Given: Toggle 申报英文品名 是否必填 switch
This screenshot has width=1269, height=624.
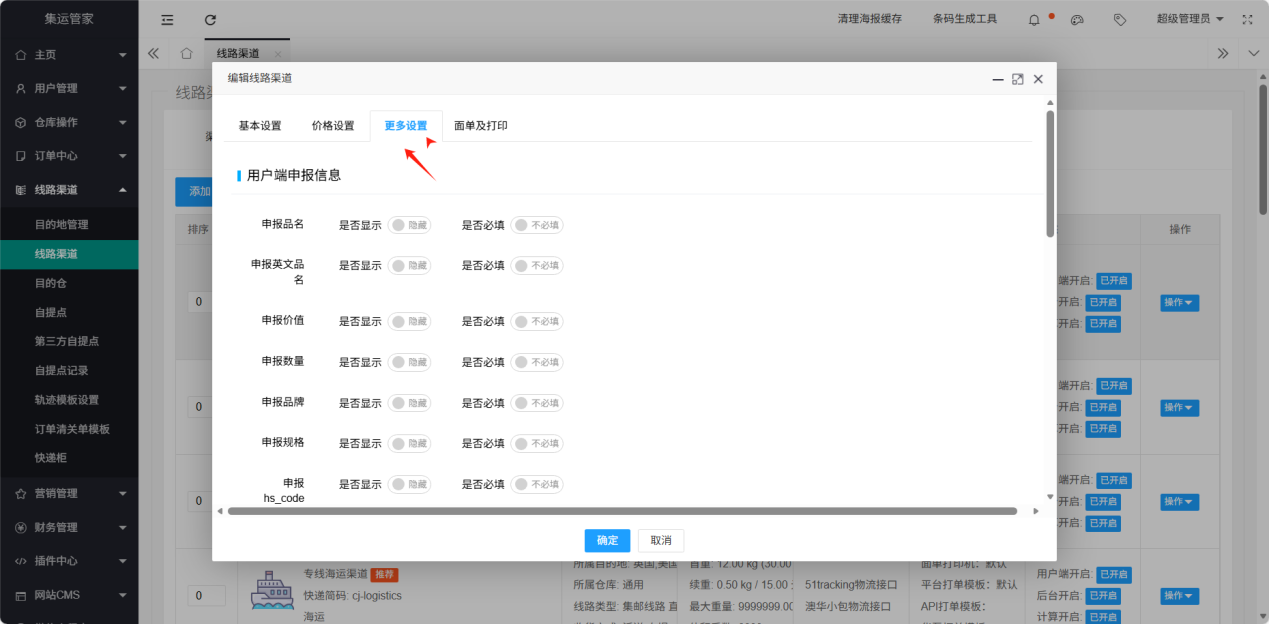Looking at the screenshot, I should pyautogui.click(x=537, y=265).
